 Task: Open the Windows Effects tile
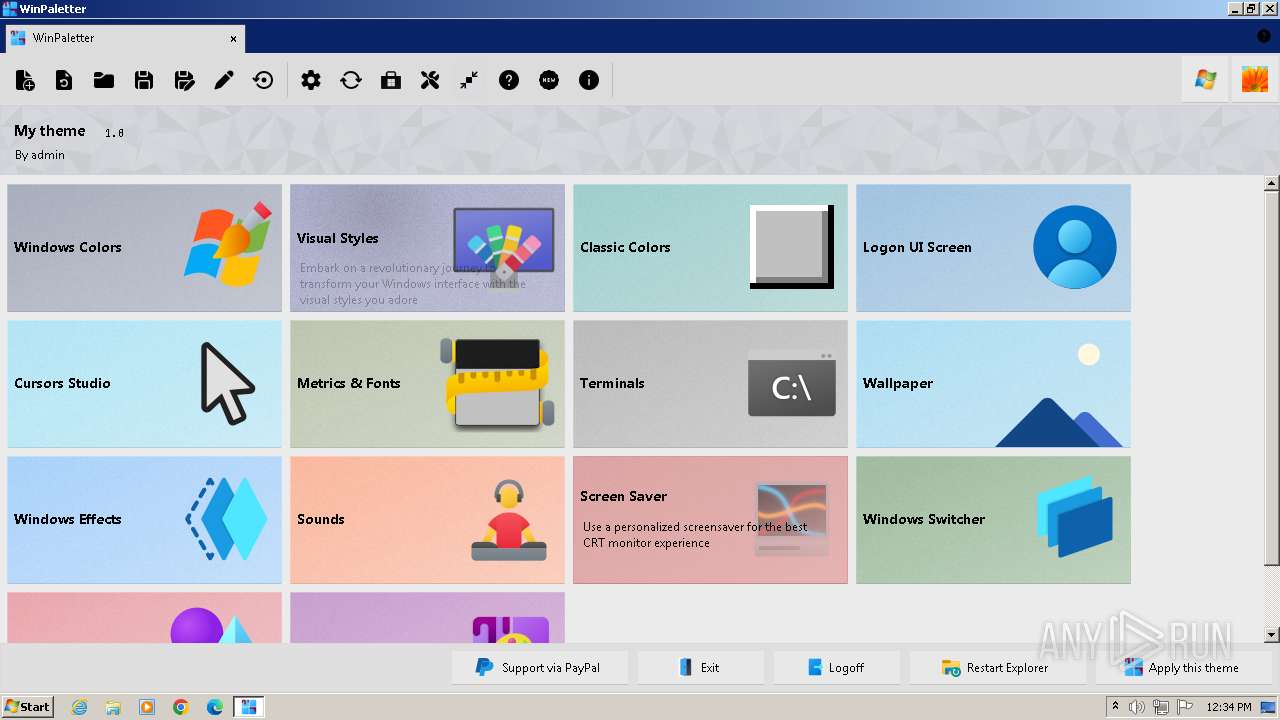pyautogui.click(x=144, y=520)
